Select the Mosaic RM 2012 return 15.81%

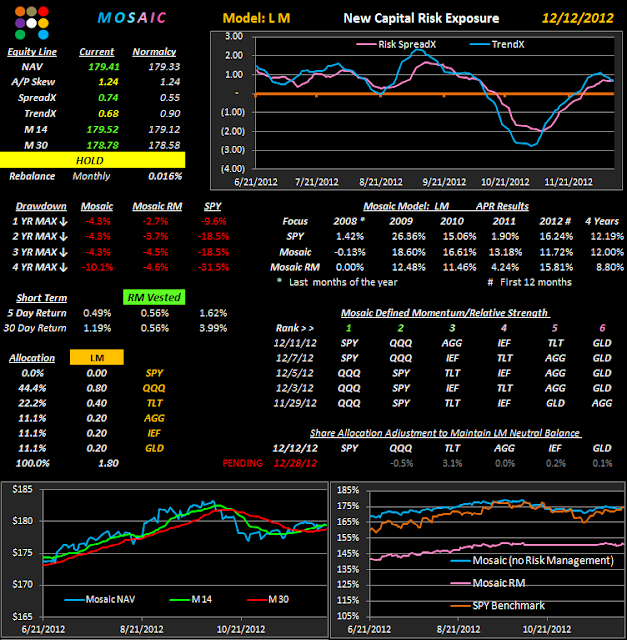[x=556, y=268]
